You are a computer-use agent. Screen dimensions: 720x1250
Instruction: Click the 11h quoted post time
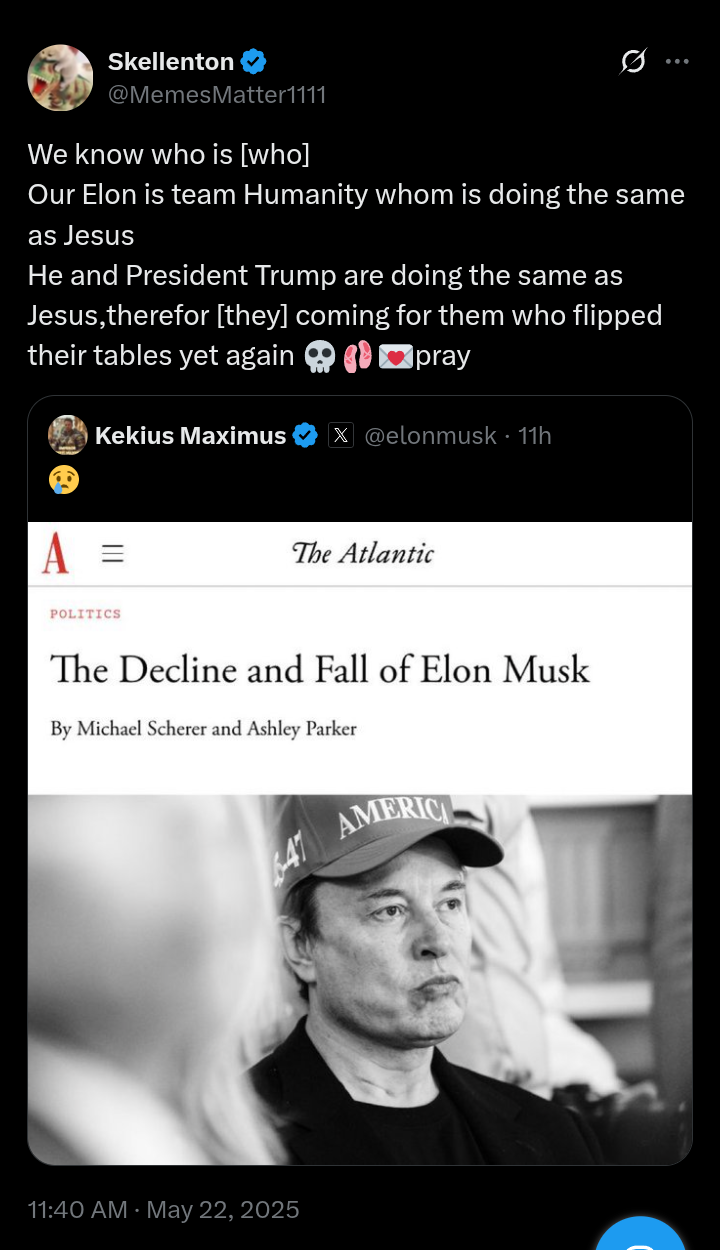(535, 436)
